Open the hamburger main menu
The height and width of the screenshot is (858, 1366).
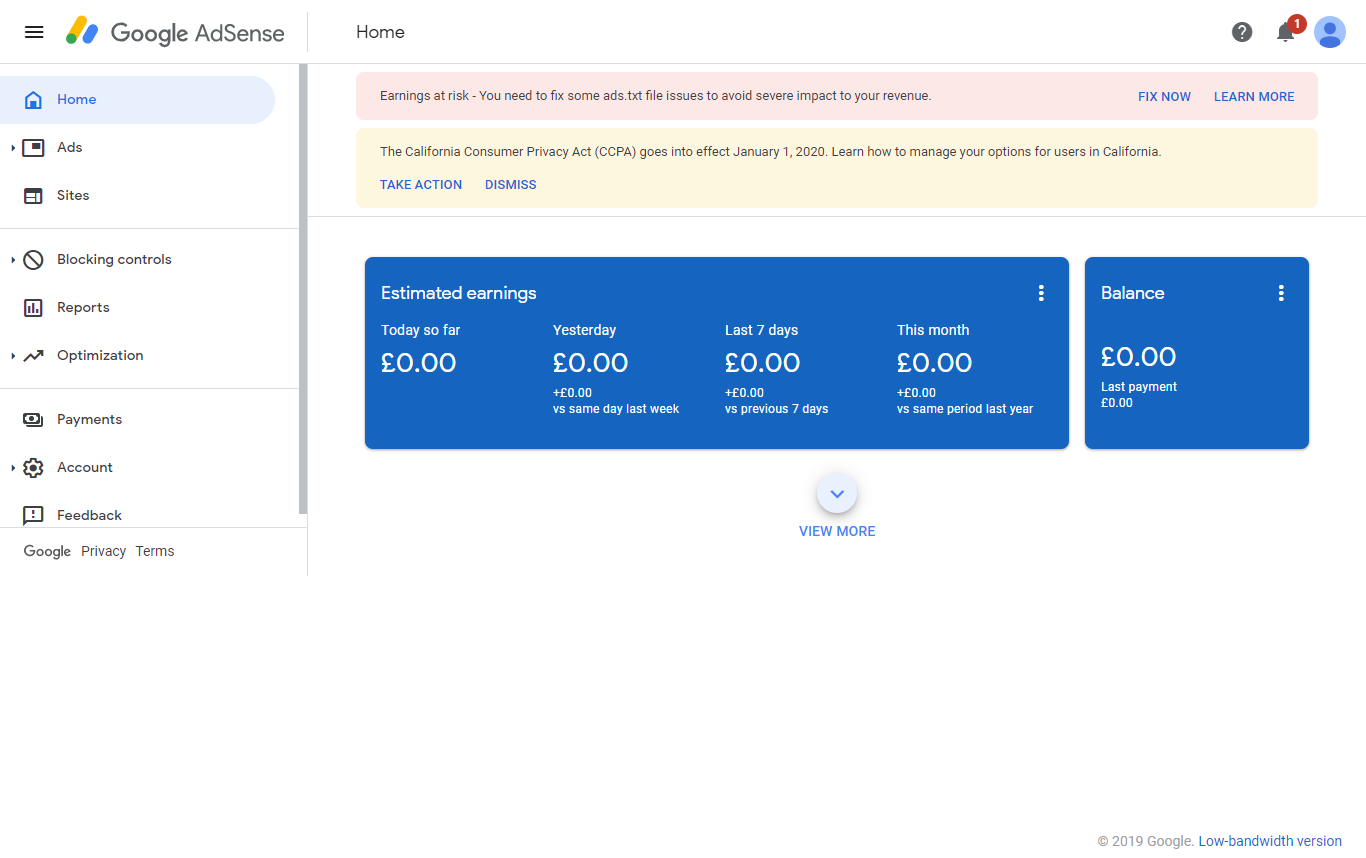[34, 32]
